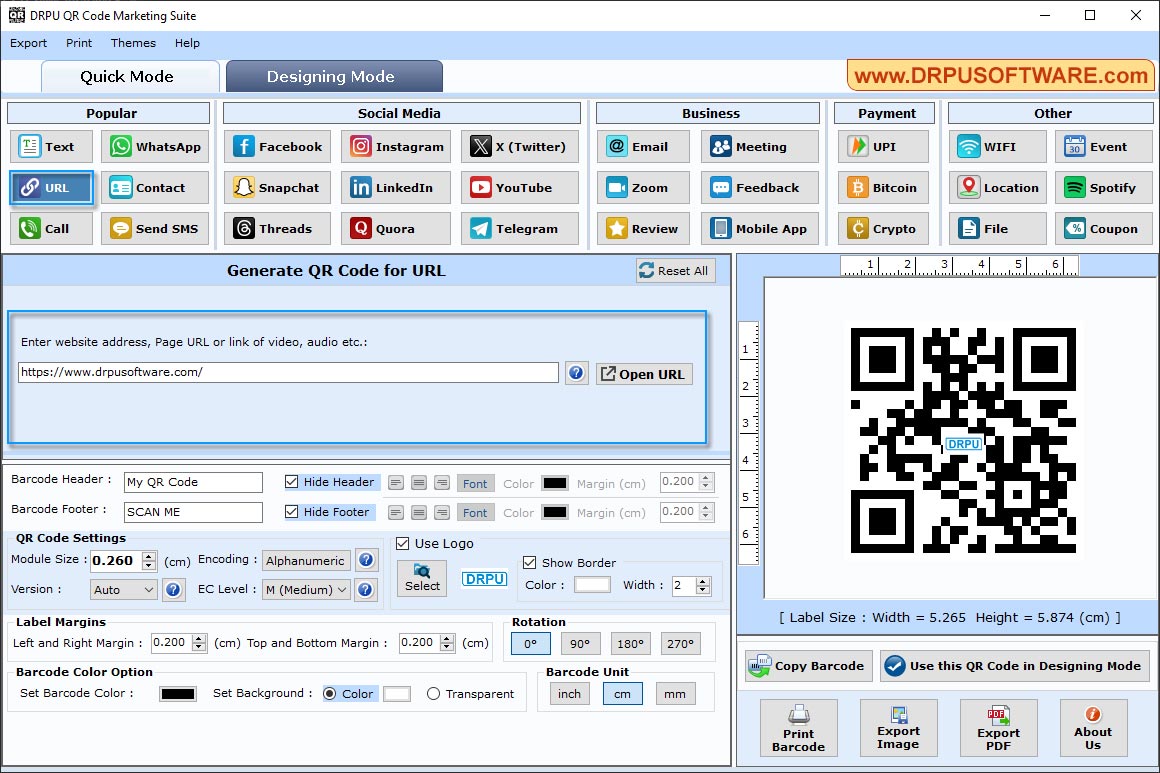The height and width of the screenshot is (773, 1160).
Task: Select the Send SMS QR option
Action: pyautogui.click(x=154, y=228)
